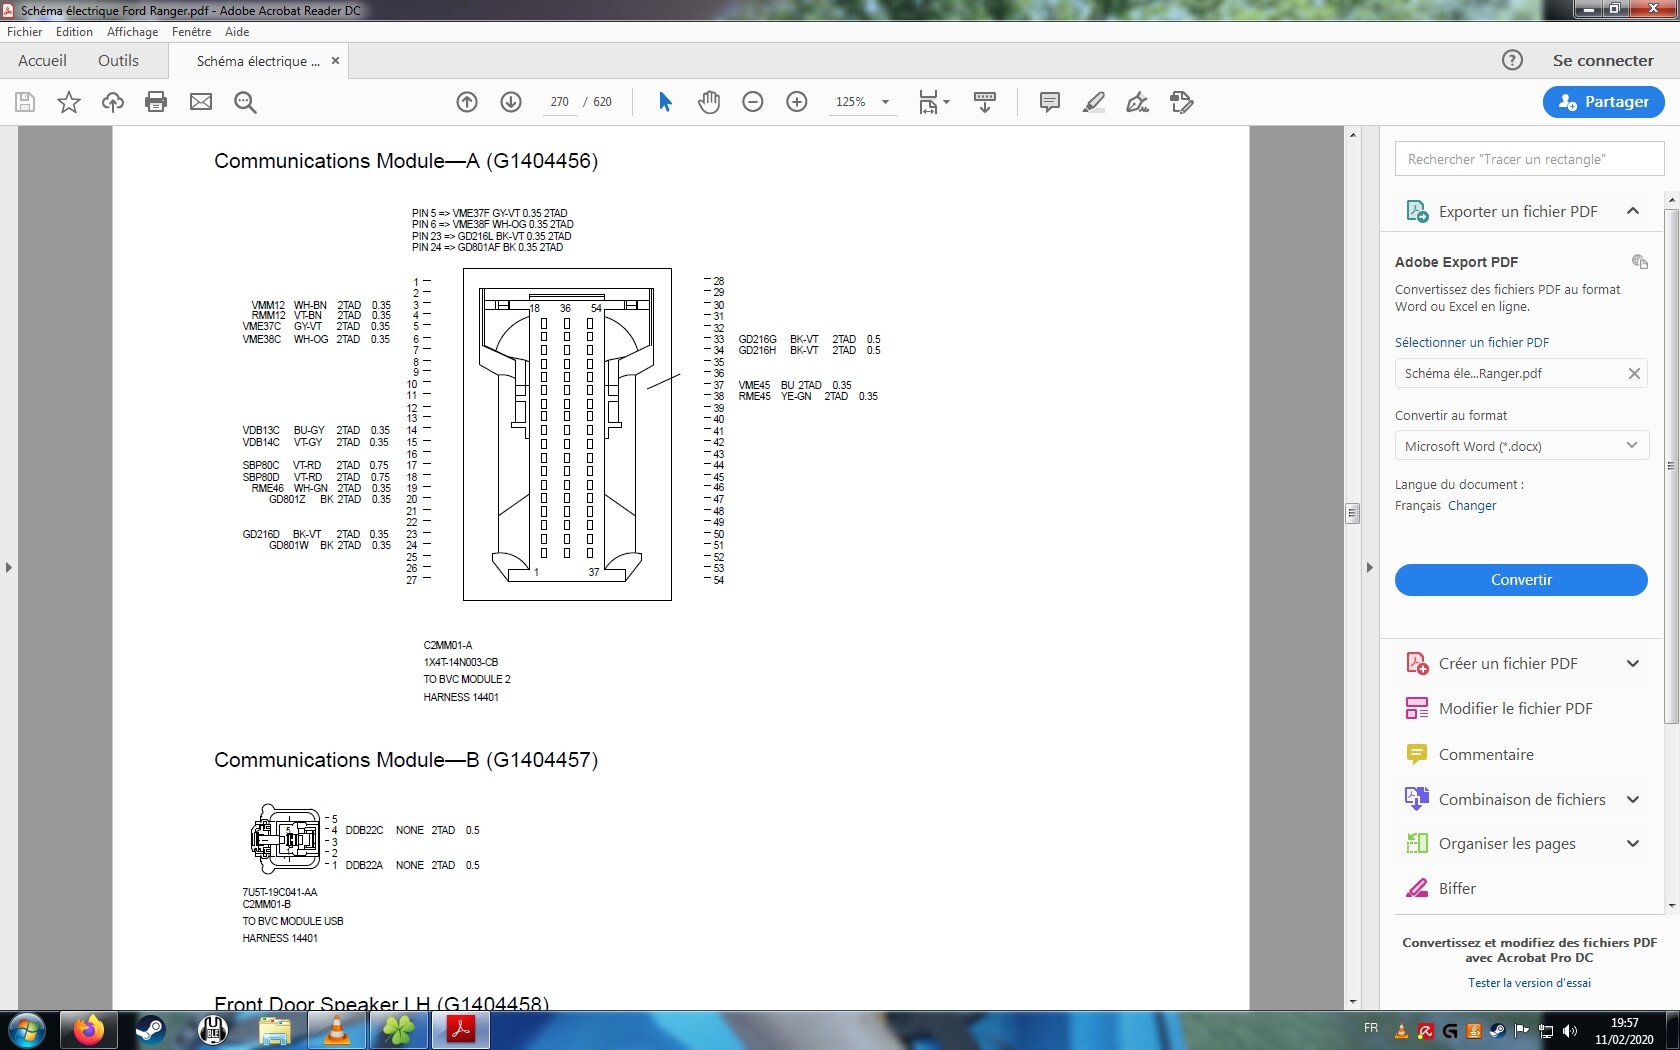Click Changer language link
Image resolution: width=1680 pixels, height=1050 pixels.
pyautogui.click(x=1472, y=506)
